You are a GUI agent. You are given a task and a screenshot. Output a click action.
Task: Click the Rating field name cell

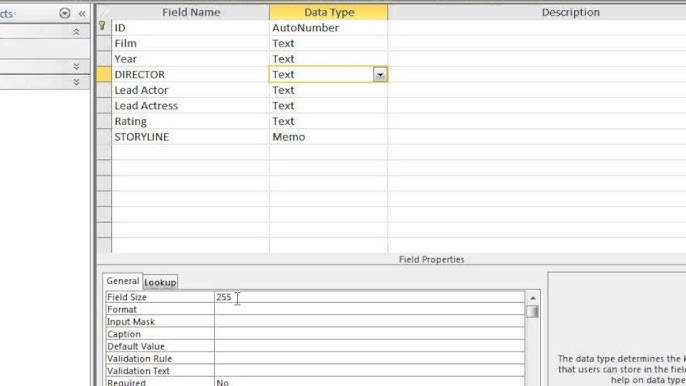190,121
